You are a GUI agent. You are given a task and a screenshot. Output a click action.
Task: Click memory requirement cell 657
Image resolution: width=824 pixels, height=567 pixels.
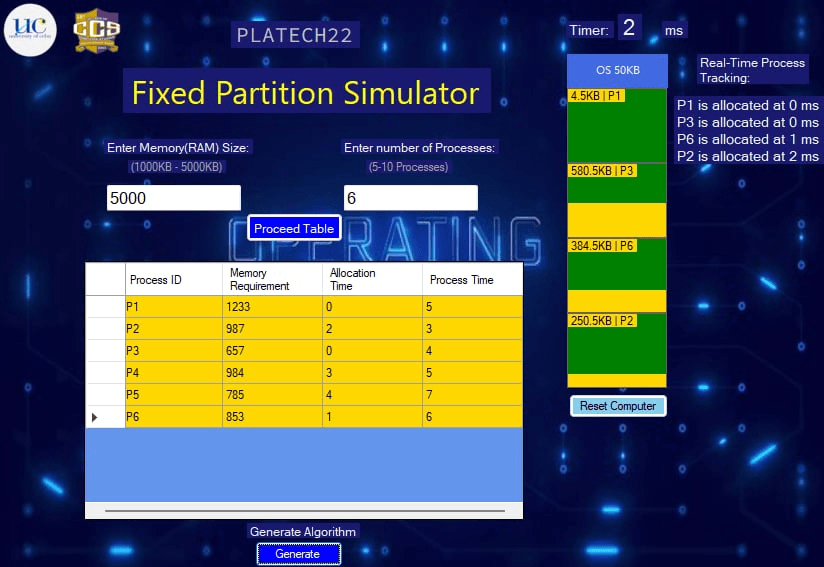(x=272, y=351)
